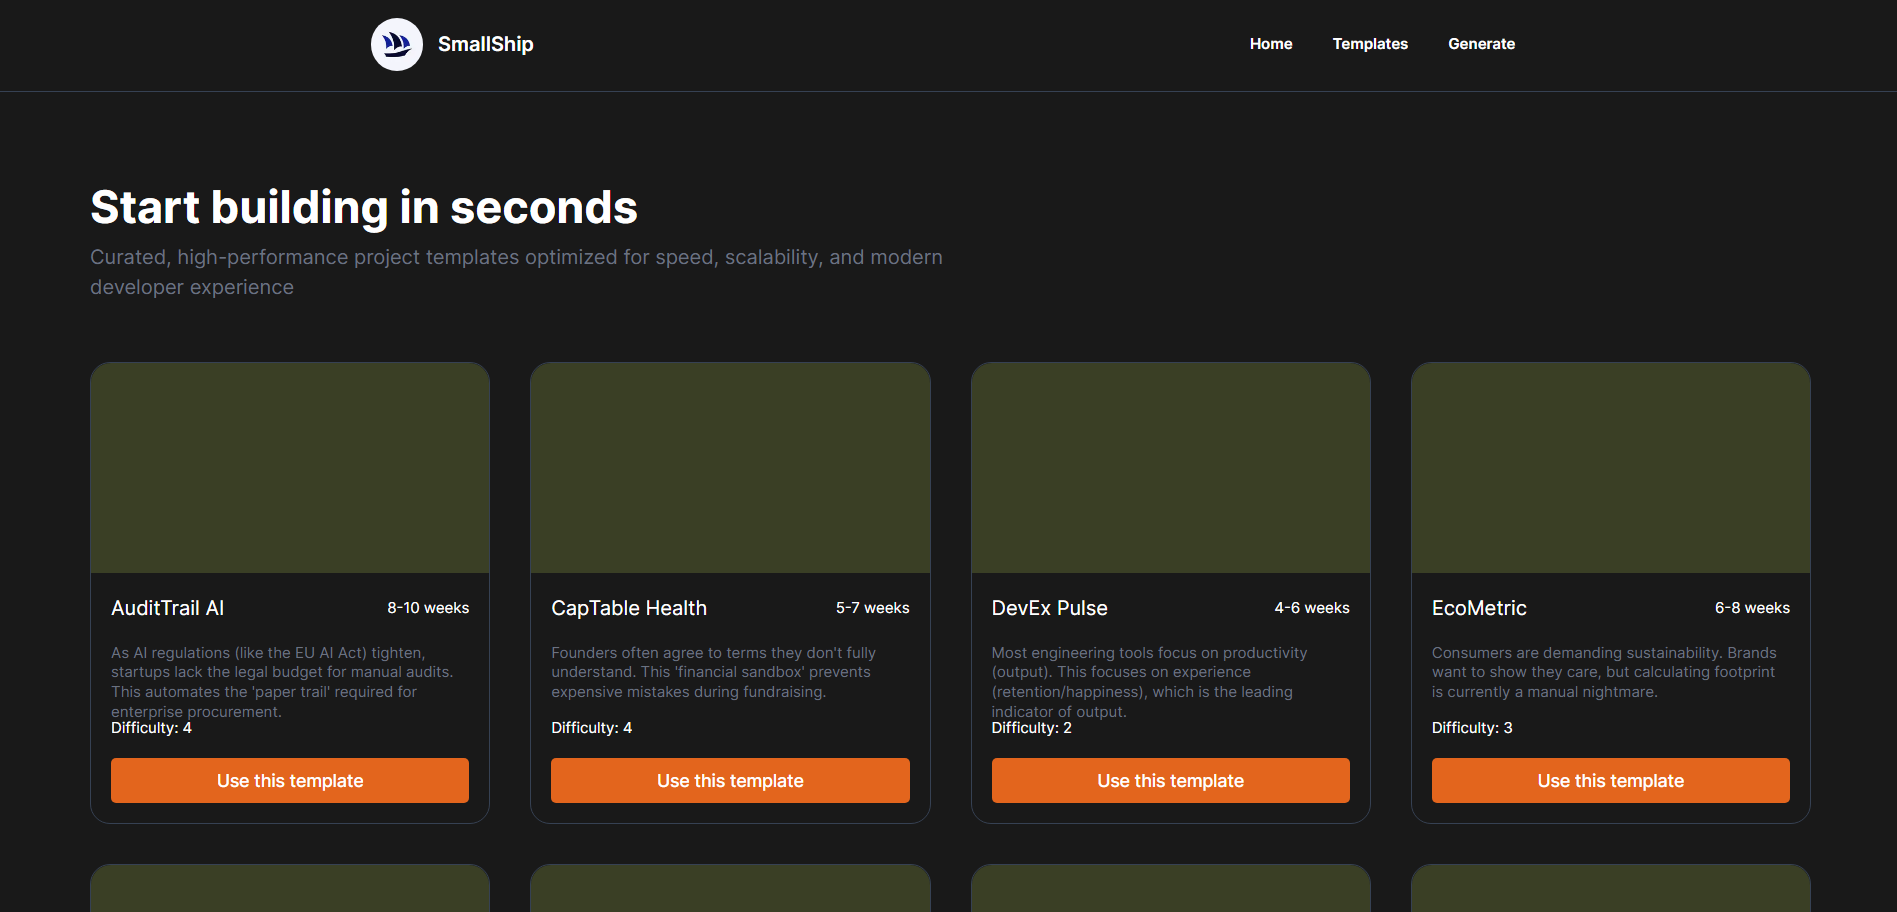Viewport: 1897px width, 912px height.
Task: Click the EcoMetric card thumbnail
Action: click(1610, 467)
